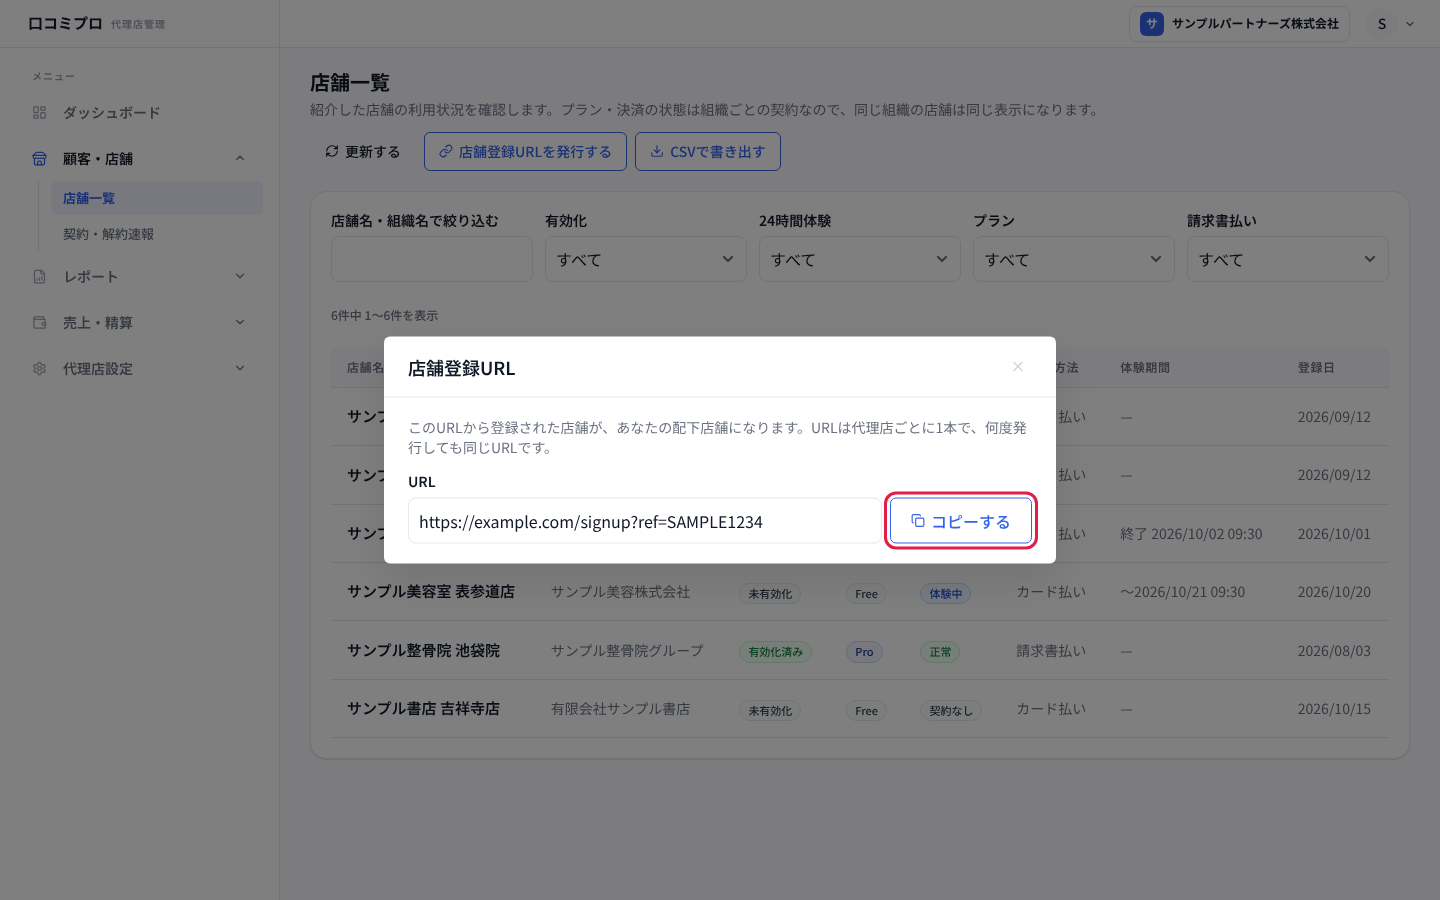Click the 顧客・店舗 store icon

39,159
